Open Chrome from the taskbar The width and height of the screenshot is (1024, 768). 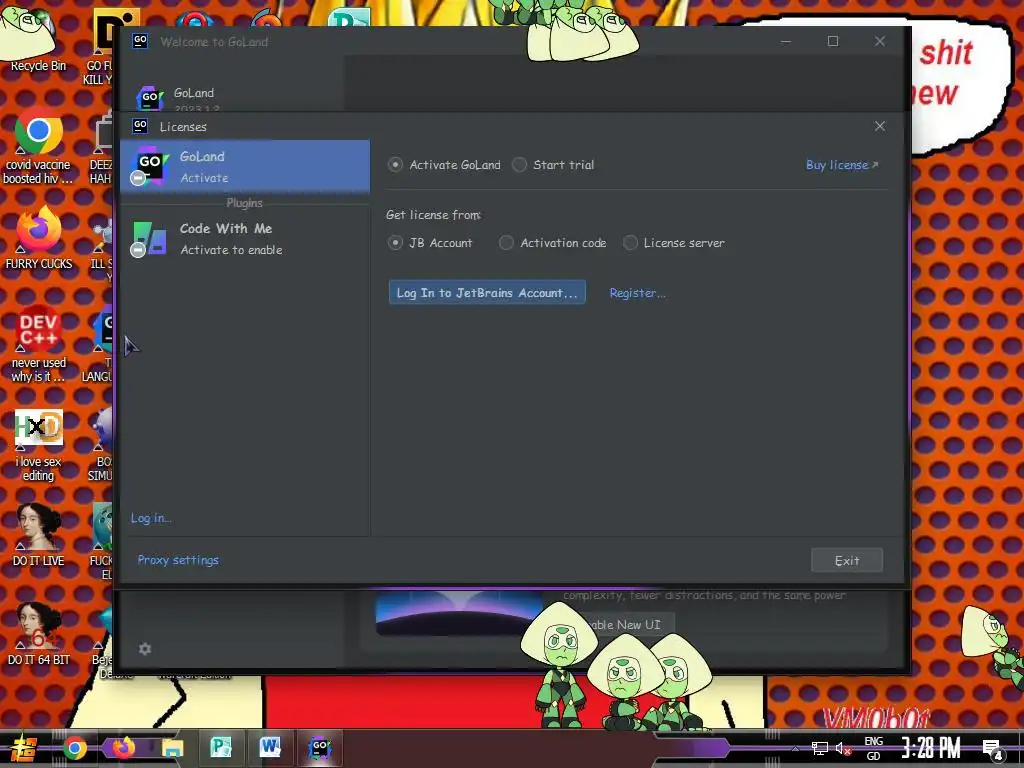[x=74, y=748]
